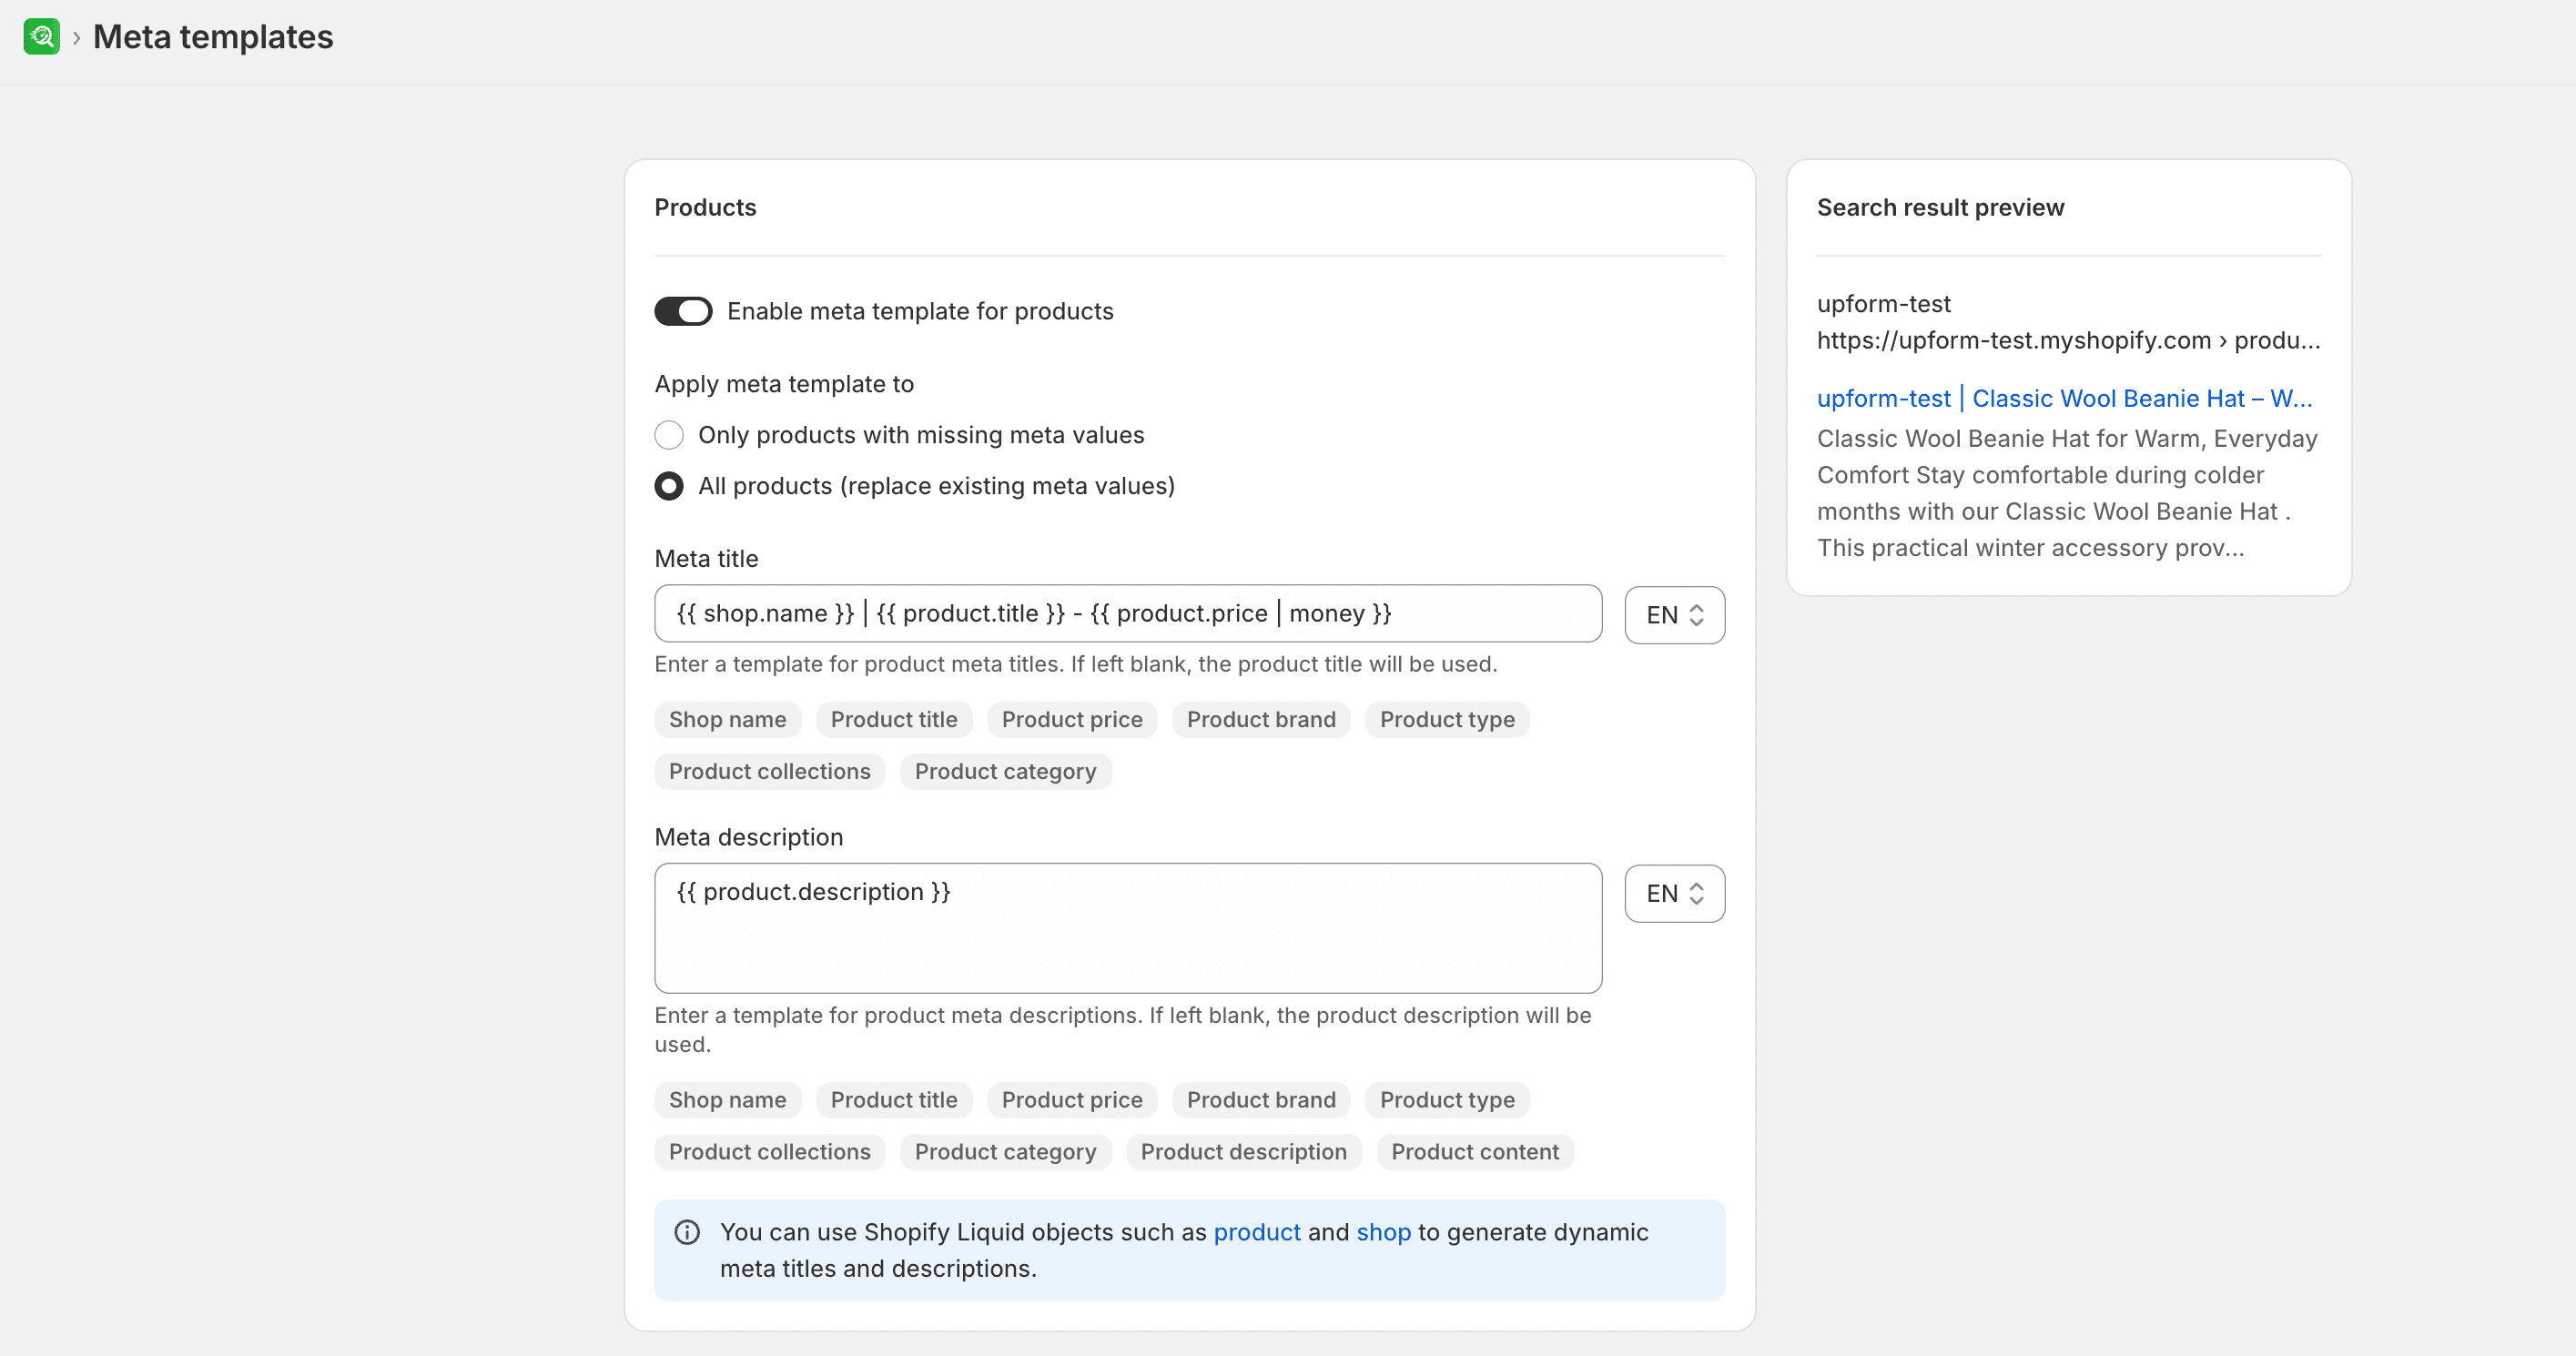Screen dimensions: 2576x1356
Task: Insert Product description tag under Meta description
Action: (x=1244, y=1152)
